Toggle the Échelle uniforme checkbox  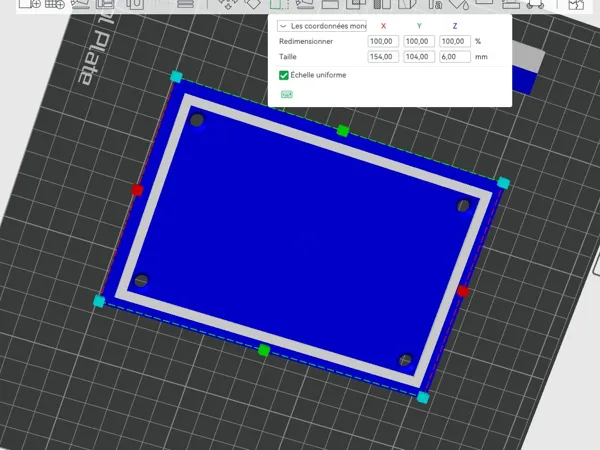tap(284, 75)
